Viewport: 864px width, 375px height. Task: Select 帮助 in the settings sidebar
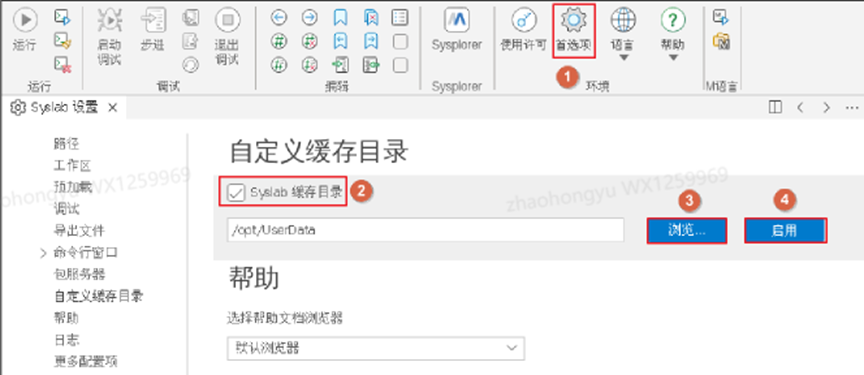67,318
